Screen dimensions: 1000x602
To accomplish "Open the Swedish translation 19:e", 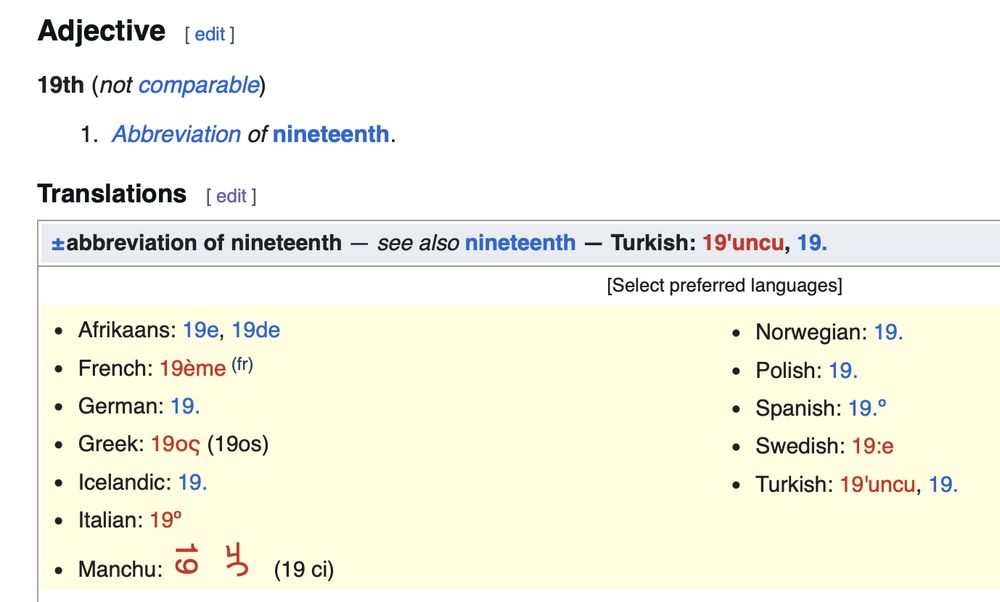I will pos(872,446).
